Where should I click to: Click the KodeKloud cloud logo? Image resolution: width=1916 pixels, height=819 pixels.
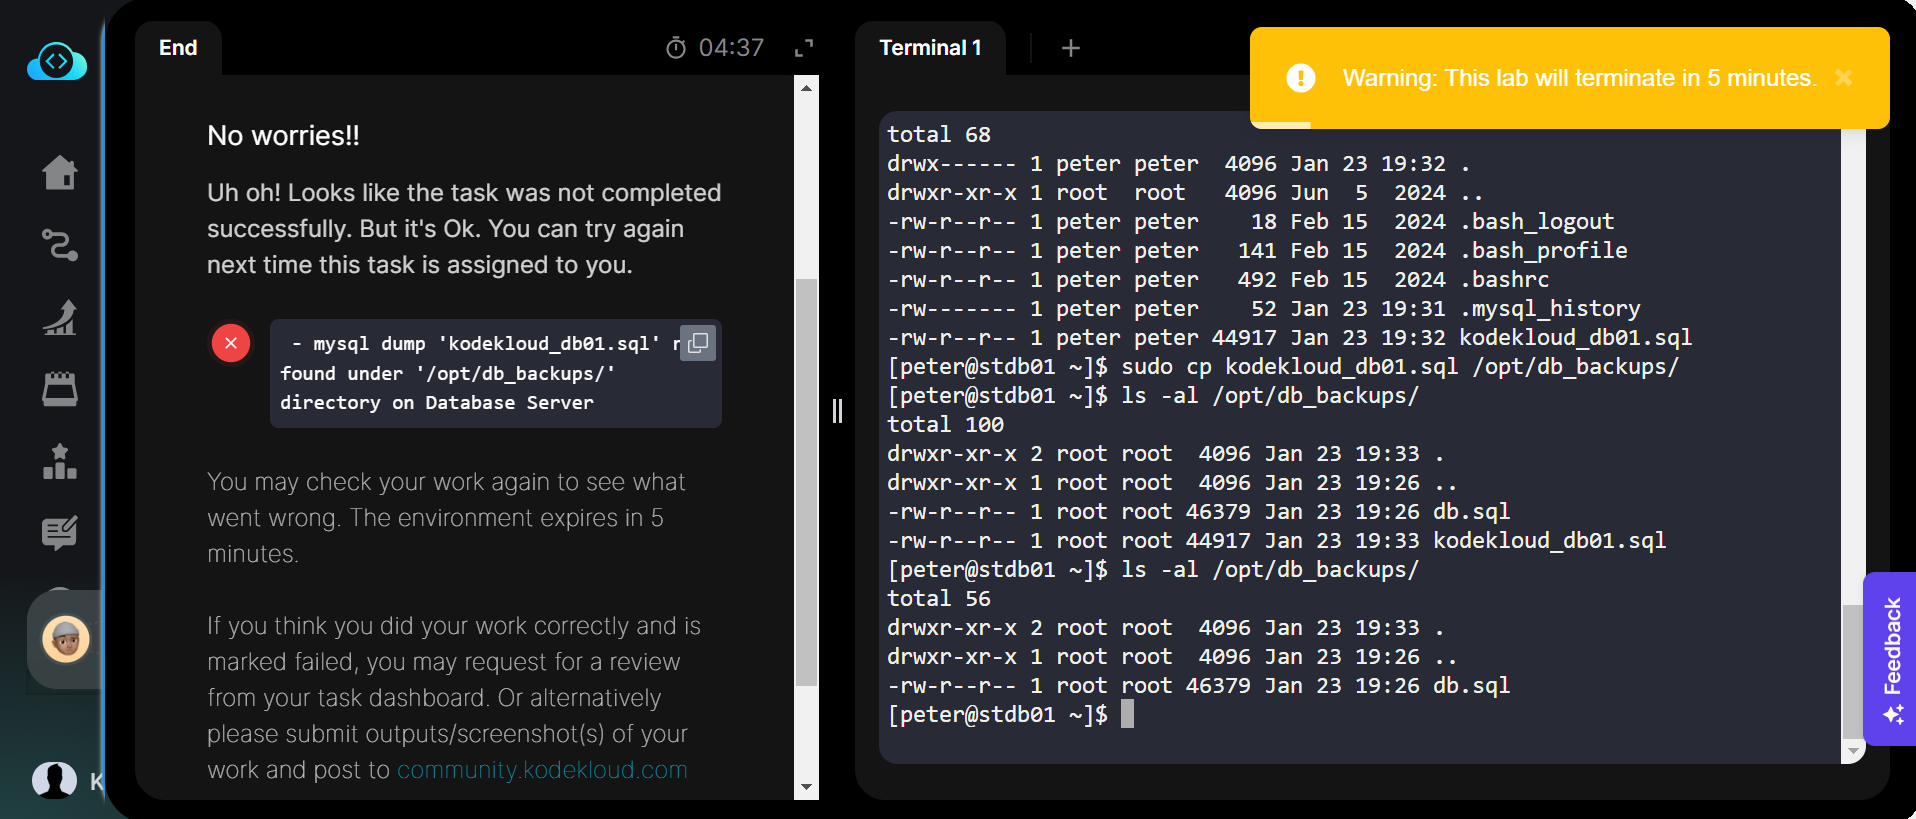click(x=57, y=62)
